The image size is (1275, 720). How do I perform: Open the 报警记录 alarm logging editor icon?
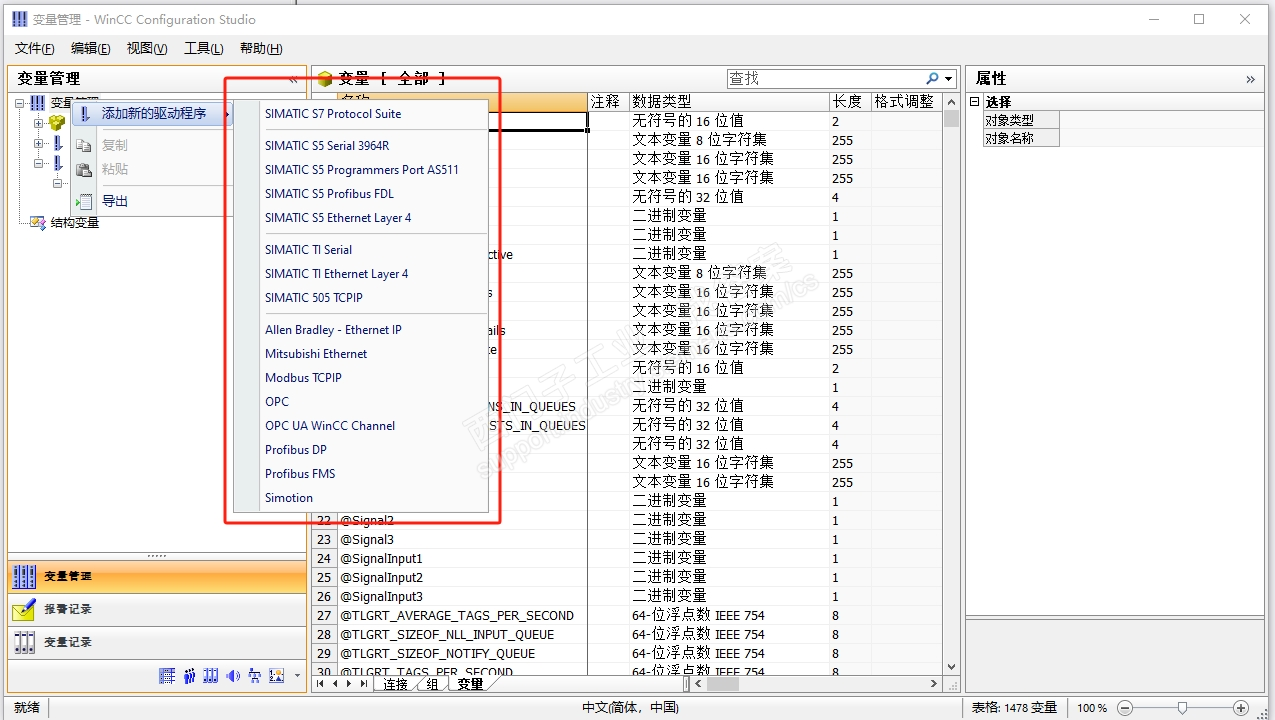(24, 609)
